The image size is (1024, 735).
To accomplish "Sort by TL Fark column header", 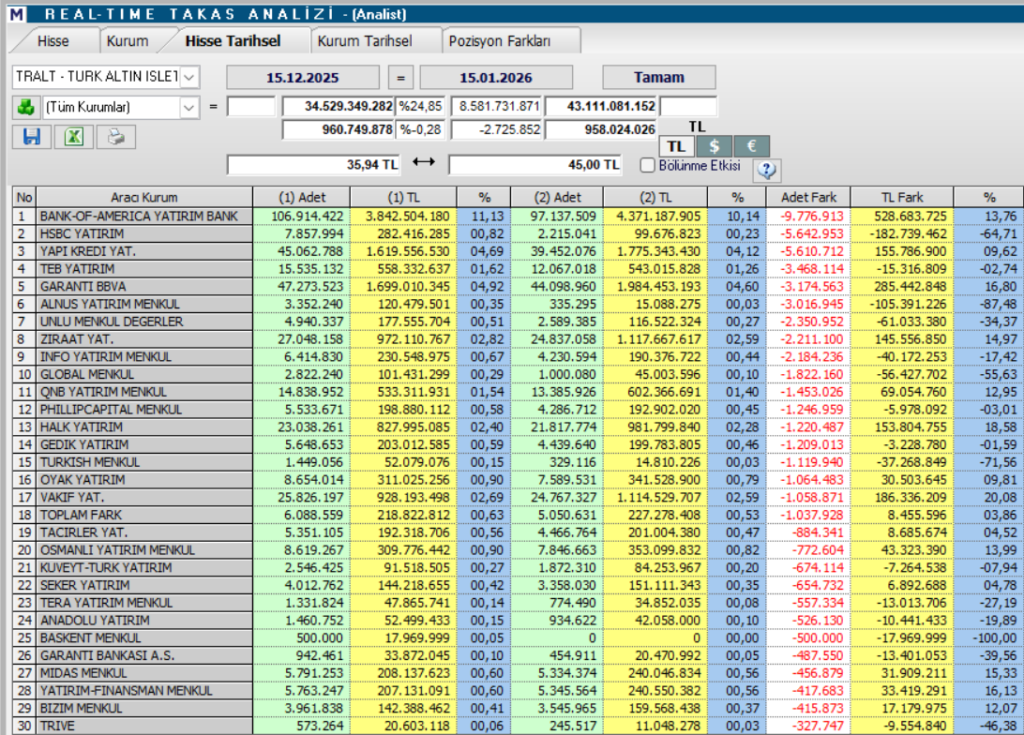I will coord(903,197).
